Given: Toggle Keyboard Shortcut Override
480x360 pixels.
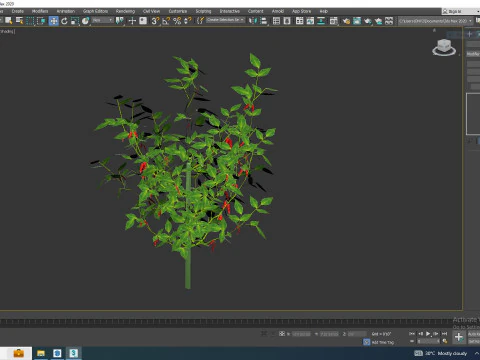Looking at the screenshot, I should coord(143,21).
